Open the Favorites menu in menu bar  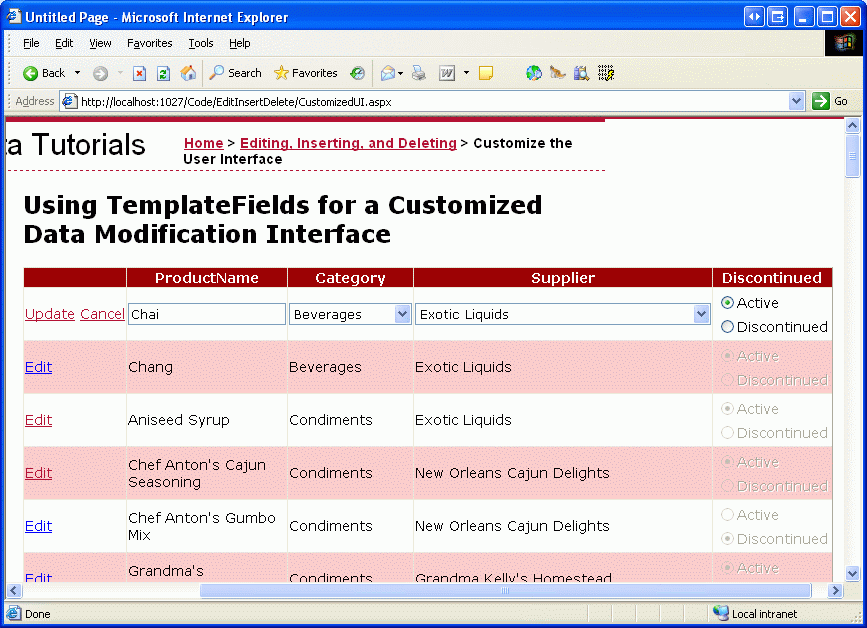tap(149, 43)
